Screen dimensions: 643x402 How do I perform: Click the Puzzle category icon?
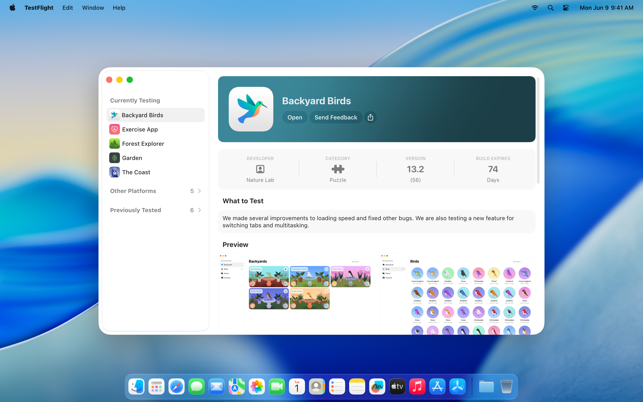(337, 169)
